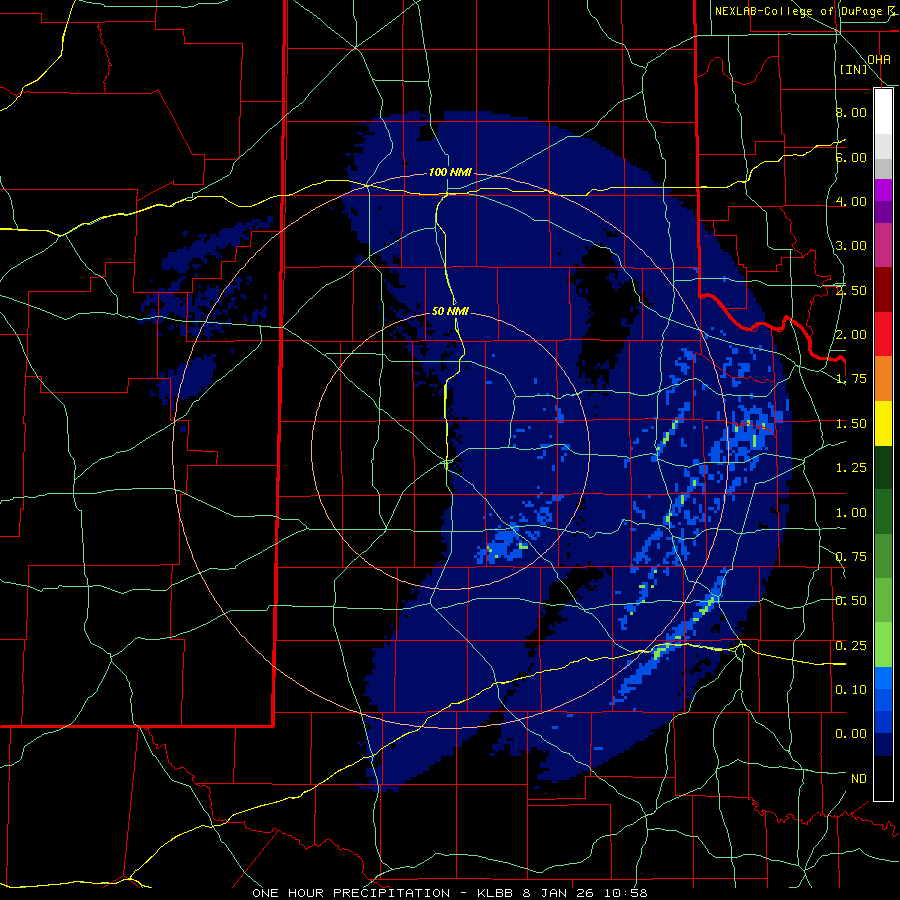The image size is (900, 900).
Task: Select the light blue swatch above 0.10
Action: tap(883, 678)
